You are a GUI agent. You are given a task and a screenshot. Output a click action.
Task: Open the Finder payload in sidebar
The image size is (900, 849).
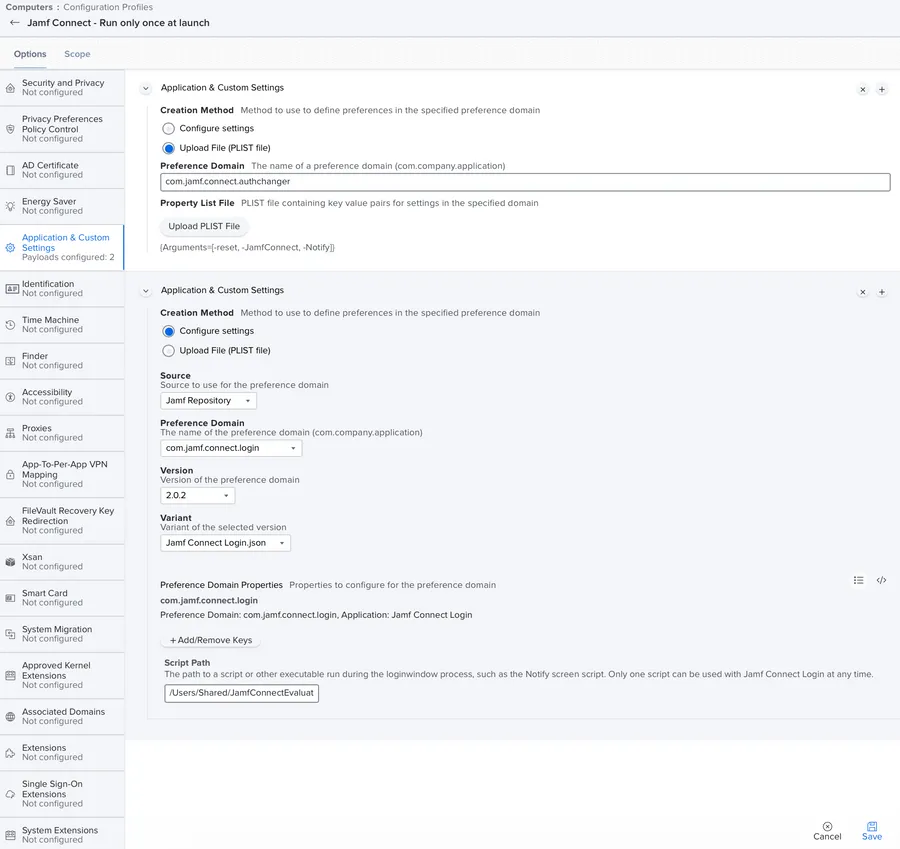coord(62,361)
